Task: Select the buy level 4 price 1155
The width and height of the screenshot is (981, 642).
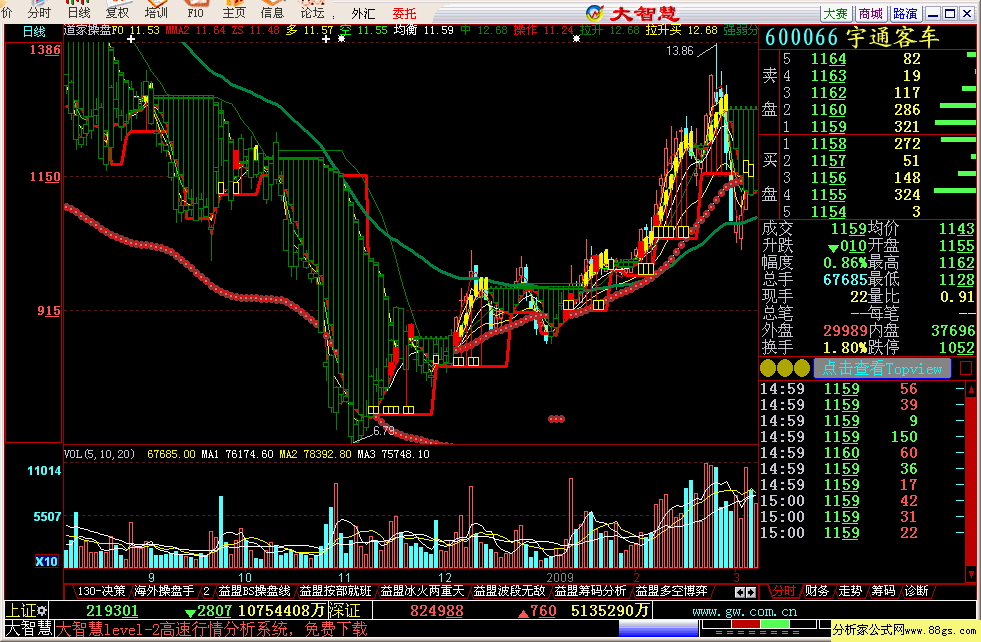Action: 828,195
